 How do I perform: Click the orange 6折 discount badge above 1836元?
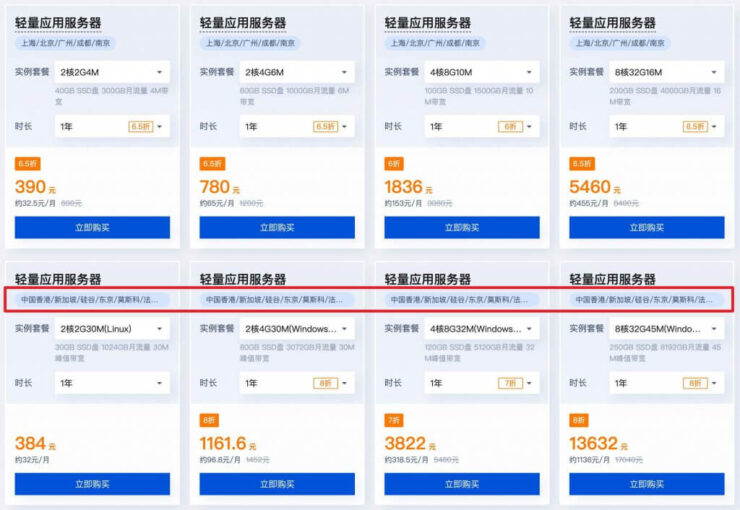click(x=394, y=164)
